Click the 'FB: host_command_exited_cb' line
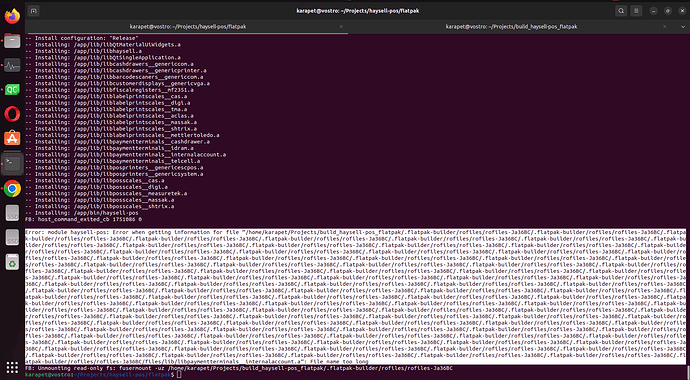This screenshot has width=690, height=380. (x=83, y=219)
